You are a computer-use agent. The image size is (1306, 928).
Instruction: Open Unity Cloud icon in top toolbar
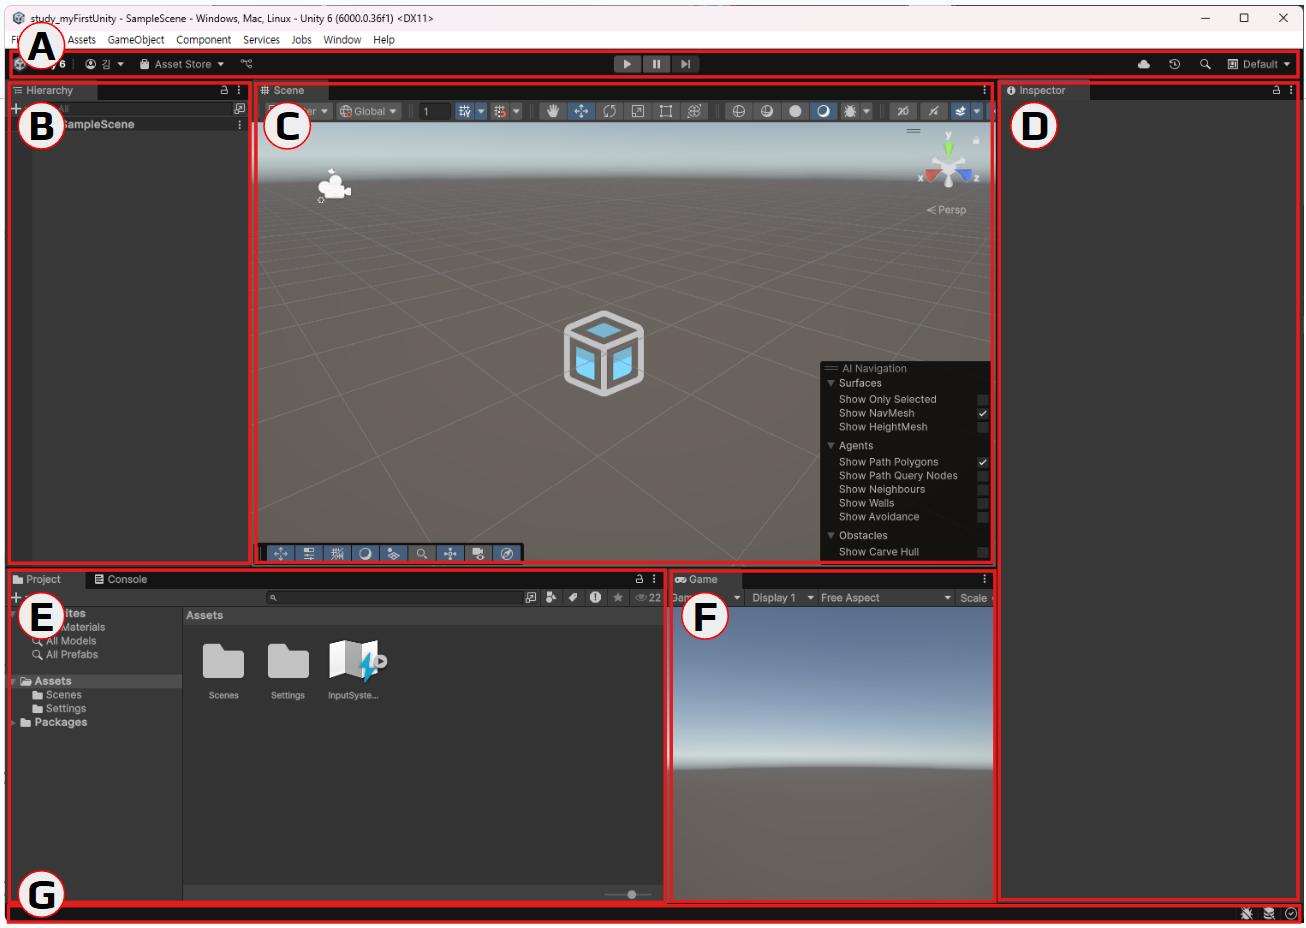[x=1144, y=64]
